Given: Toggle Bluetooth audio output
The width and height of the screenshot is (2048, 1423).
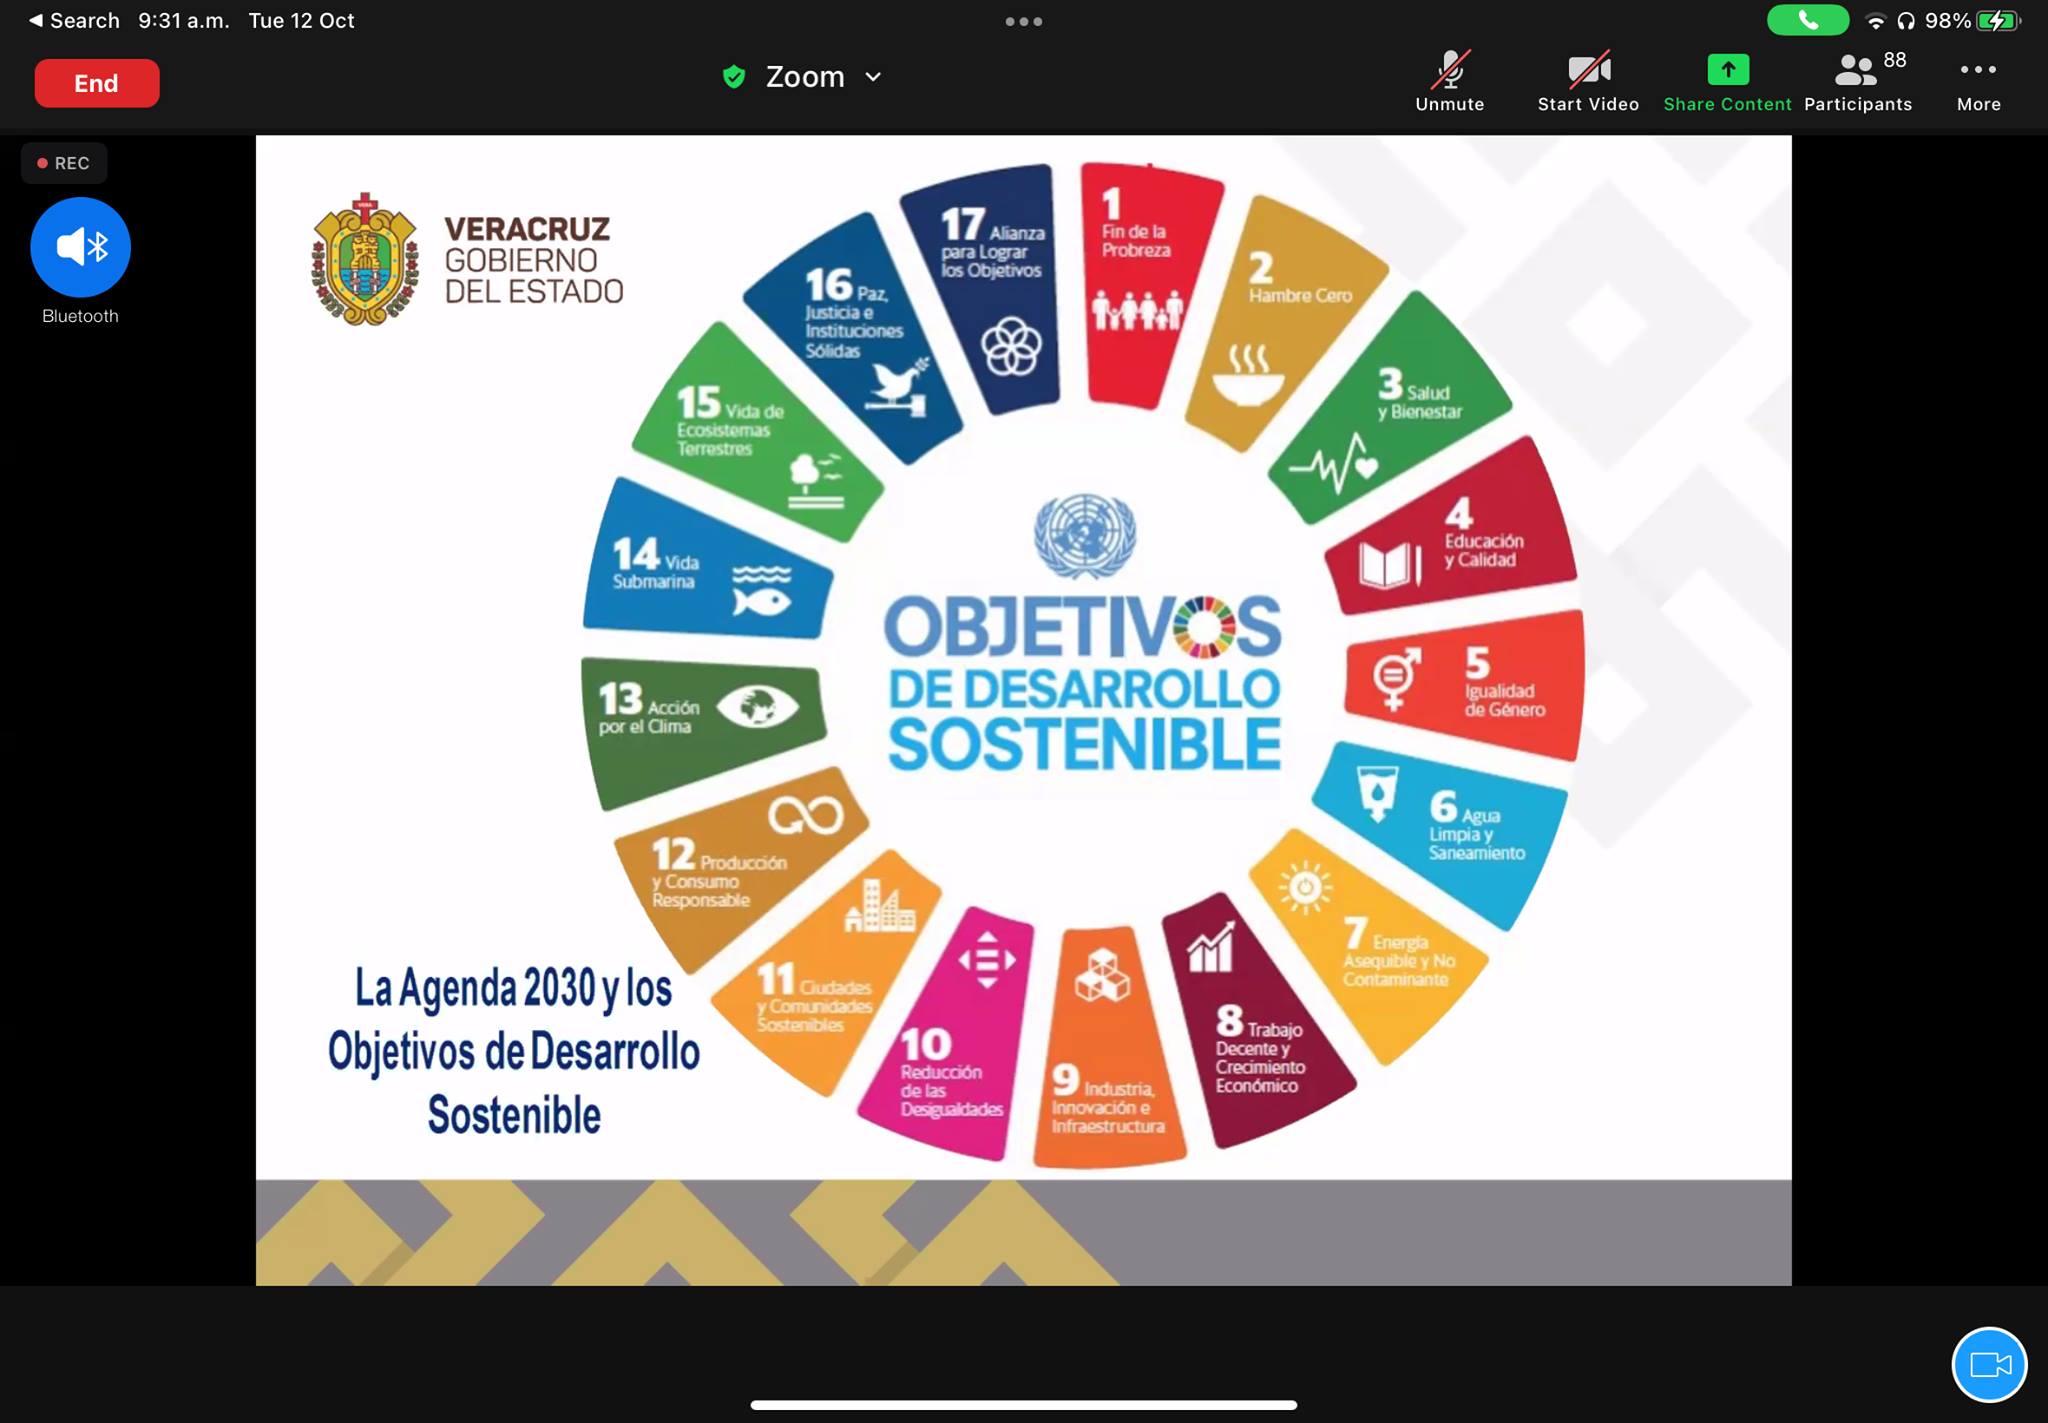Looking at the screenshot, I should [80, 247].
